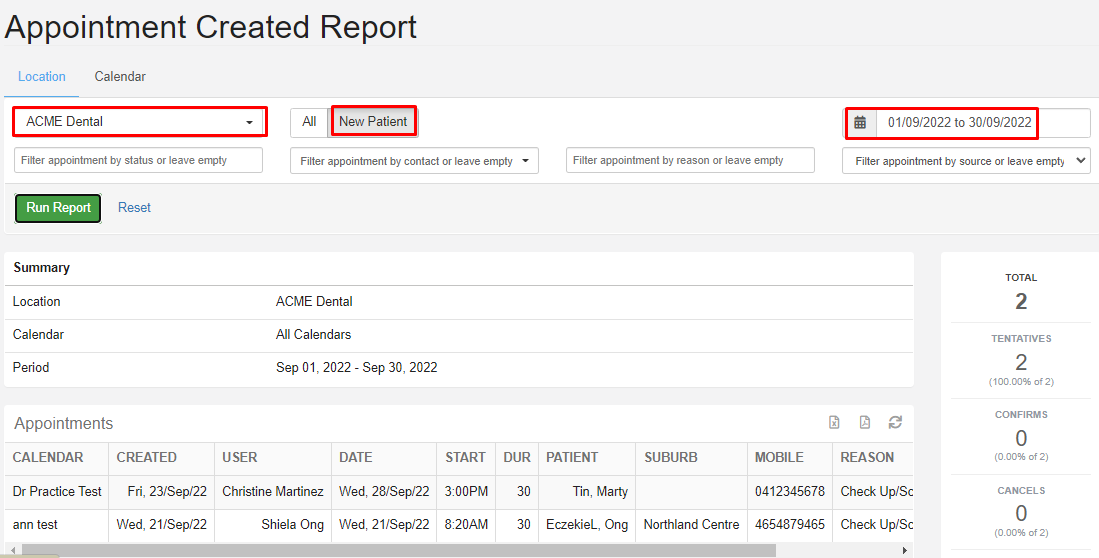Refresh the Appointments table
Viewport: 1099px width, 558px height.
pyautogui.click(x=895, y=422)
